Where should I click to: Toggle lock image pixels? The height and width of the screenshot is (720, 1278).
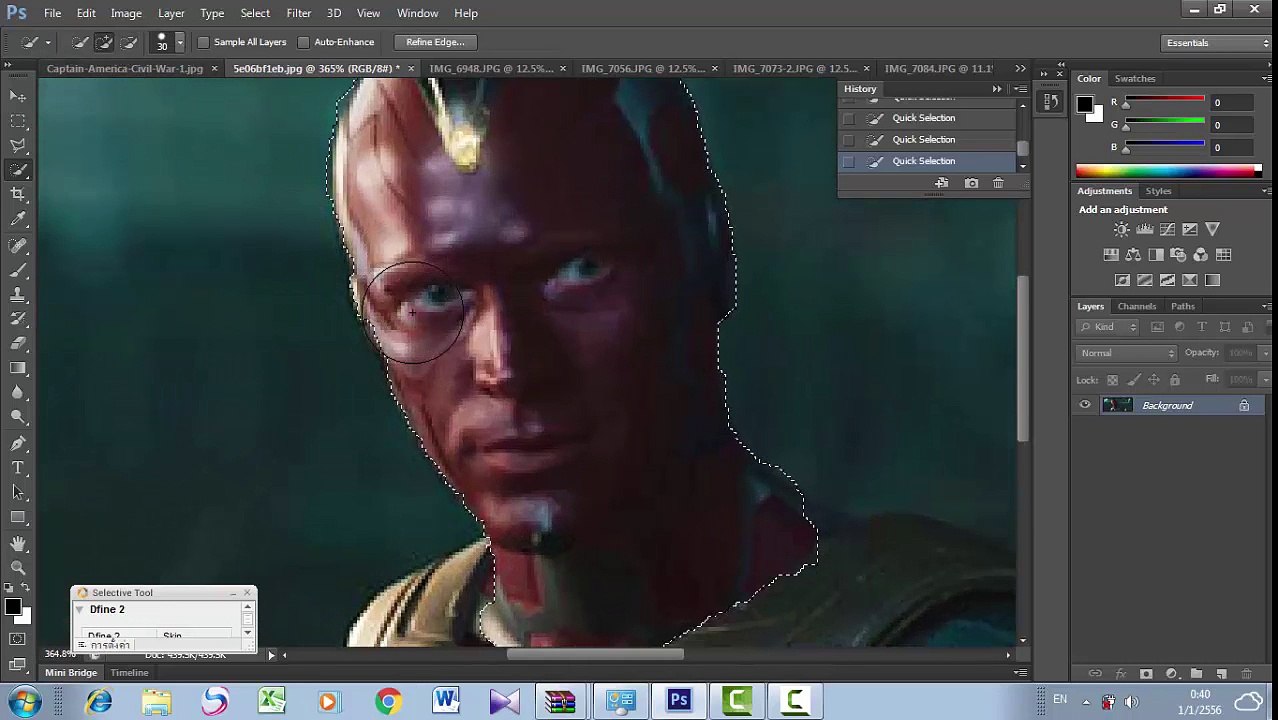pyautogui.click(x=1133, y=380)
